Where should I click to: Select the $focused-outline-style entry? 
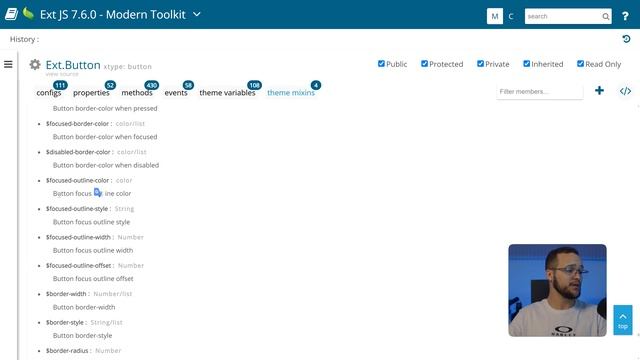tap(77, 209)
